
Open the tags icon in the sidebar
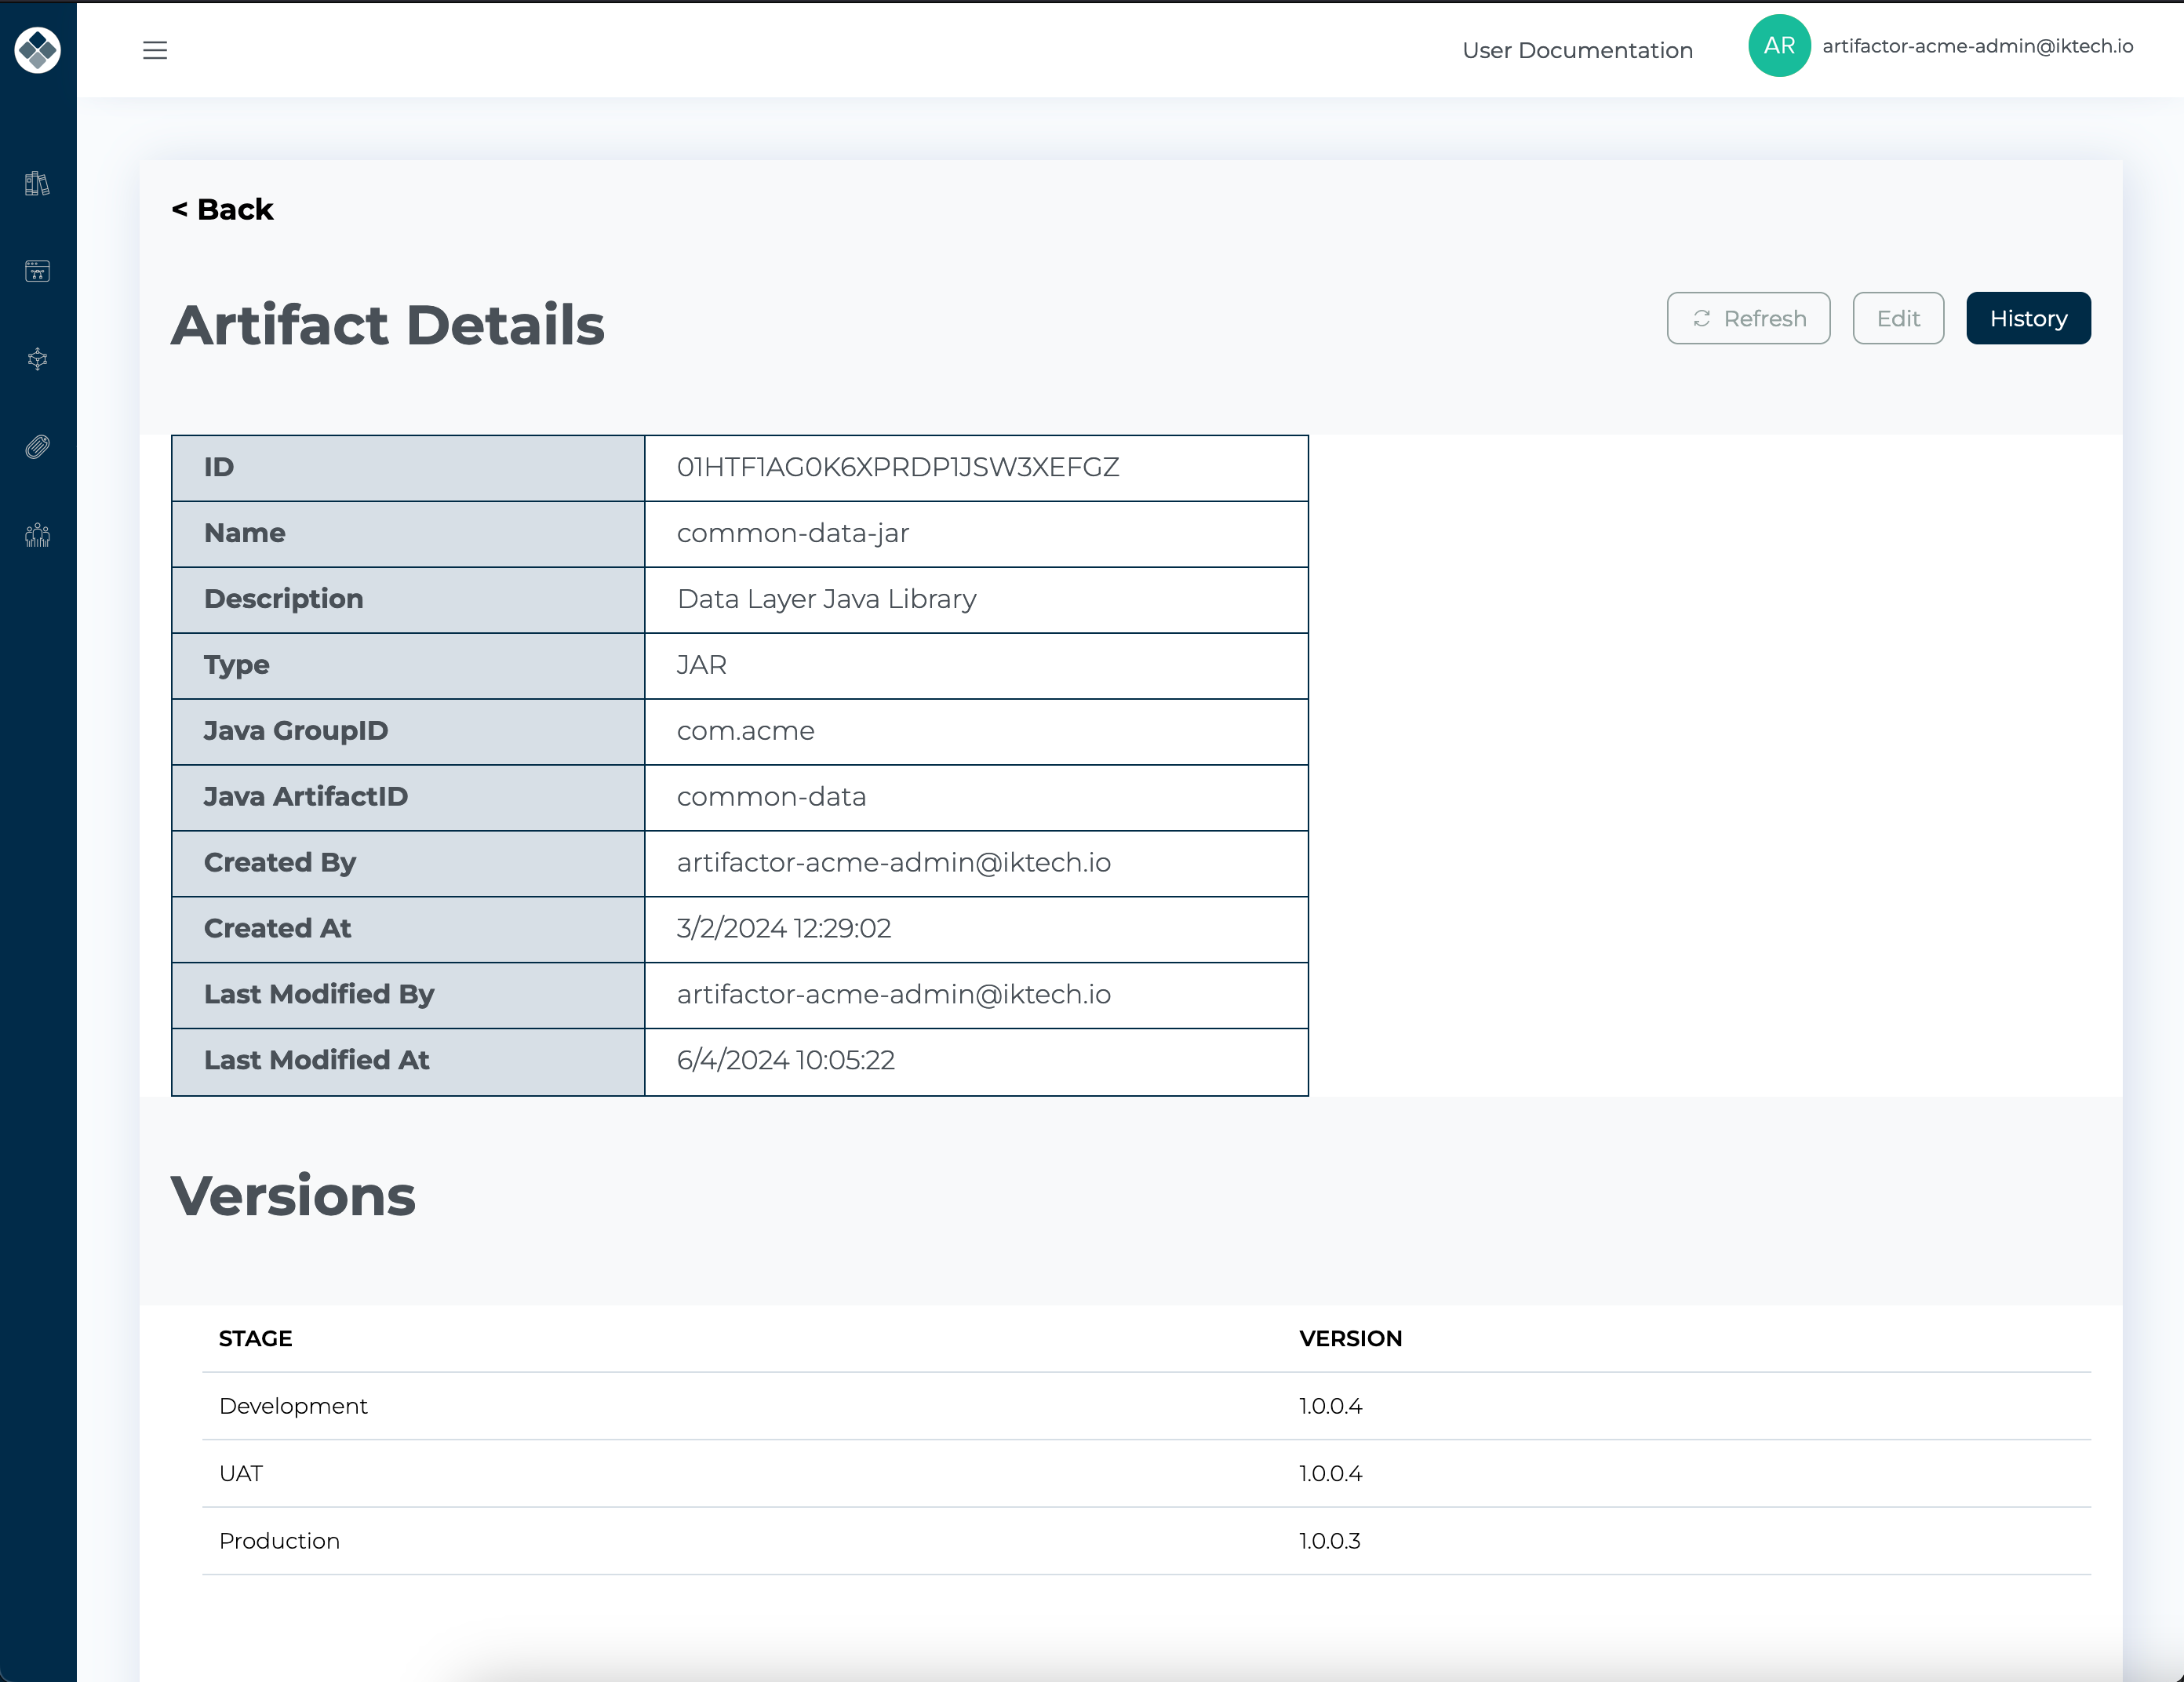coord(37,447)
